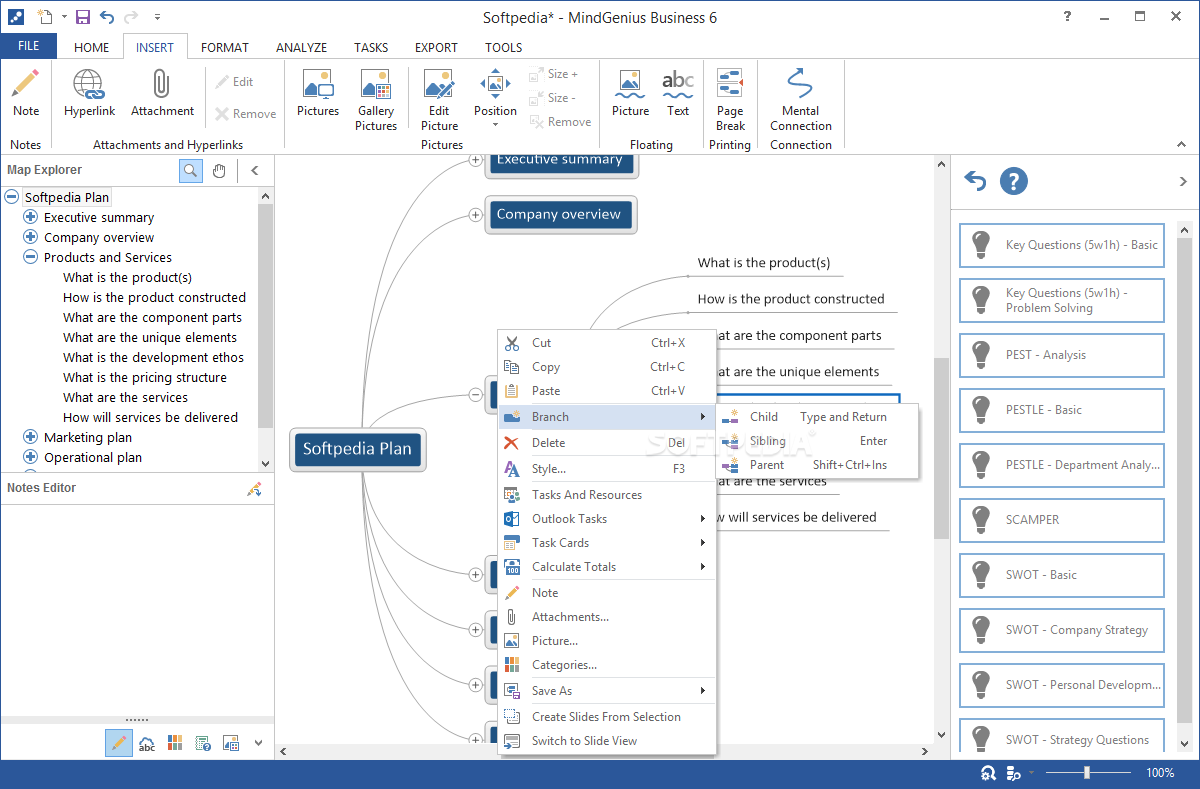Open the ANALYZE ribbon tab
The image size is (1200, 789).
pyautogui.click(x=301, y=47)
